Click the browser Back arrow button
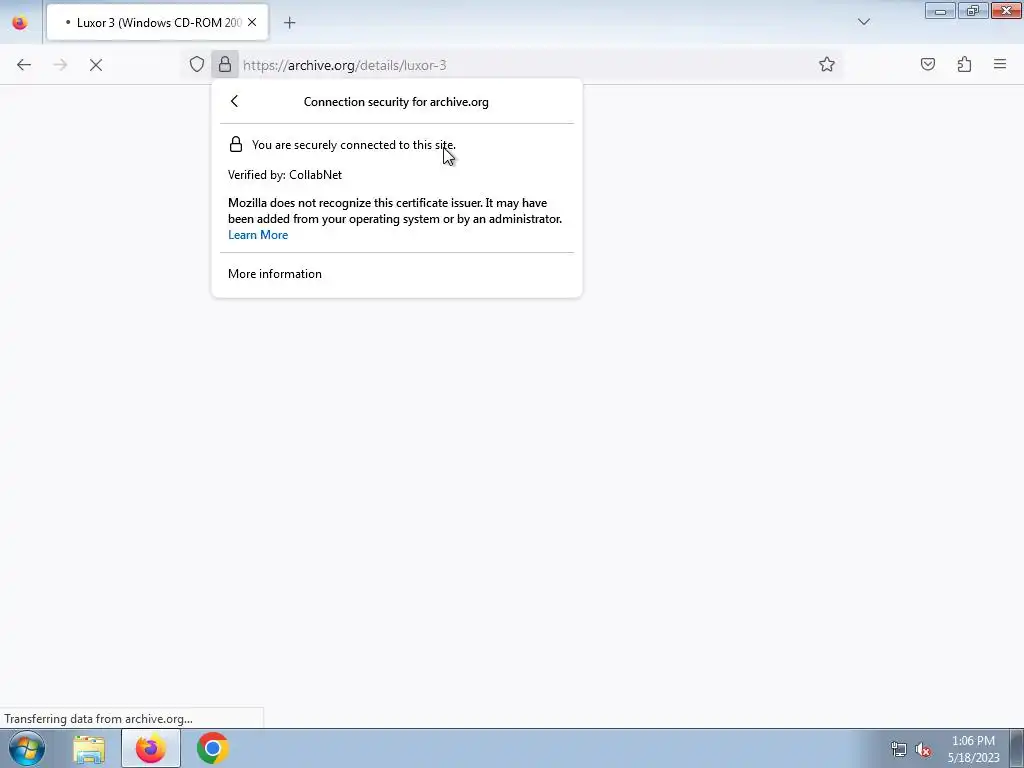This screenshot has height=768, width=1024. point(24,65)
